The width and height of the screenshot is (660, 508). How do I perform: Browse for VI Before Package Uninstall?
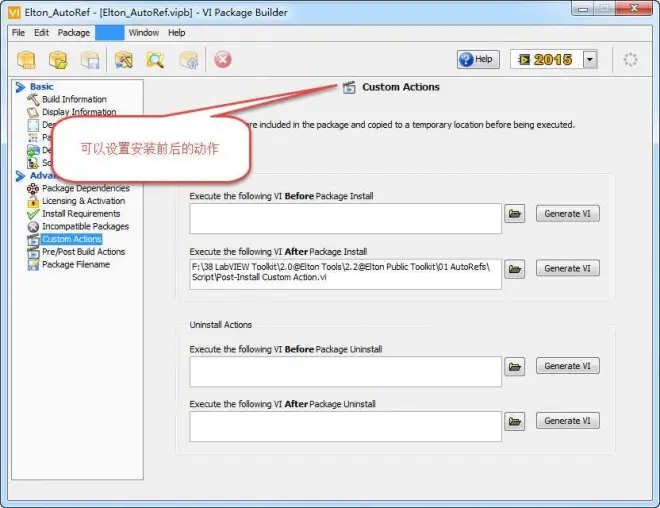click(514, 367)
